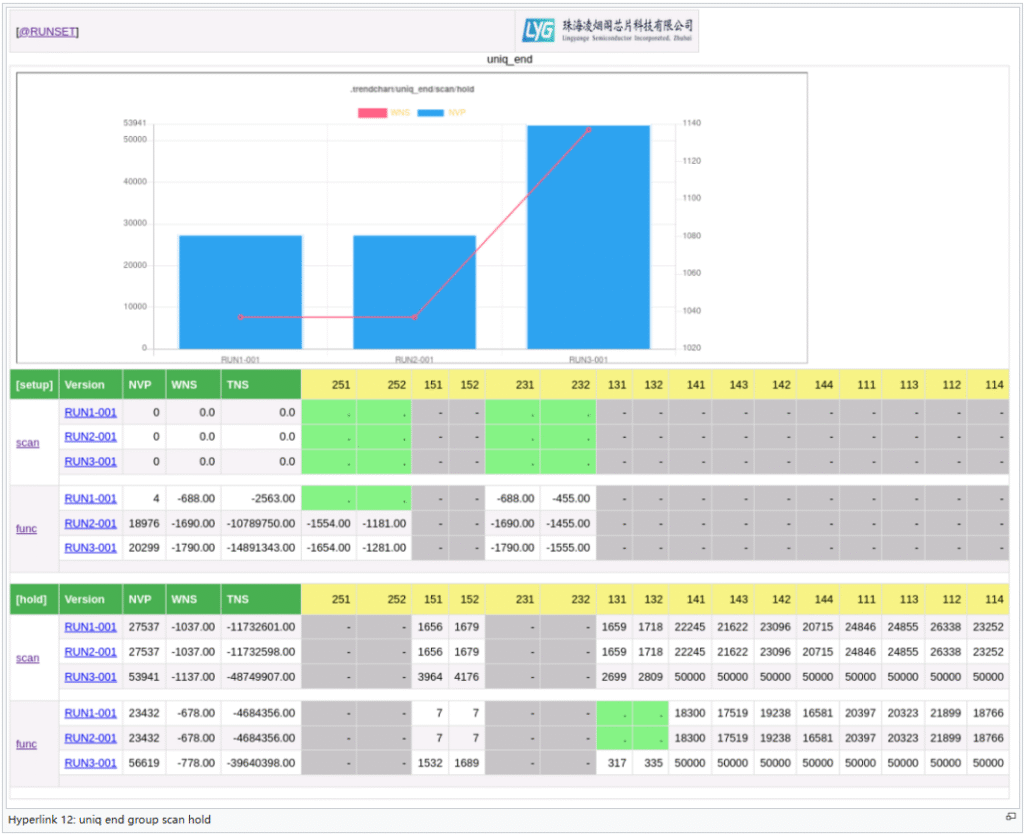This screenshot has height=836, width=1024.
Task: Open RUN3-001 in the setup func rows
Action: 90,547
